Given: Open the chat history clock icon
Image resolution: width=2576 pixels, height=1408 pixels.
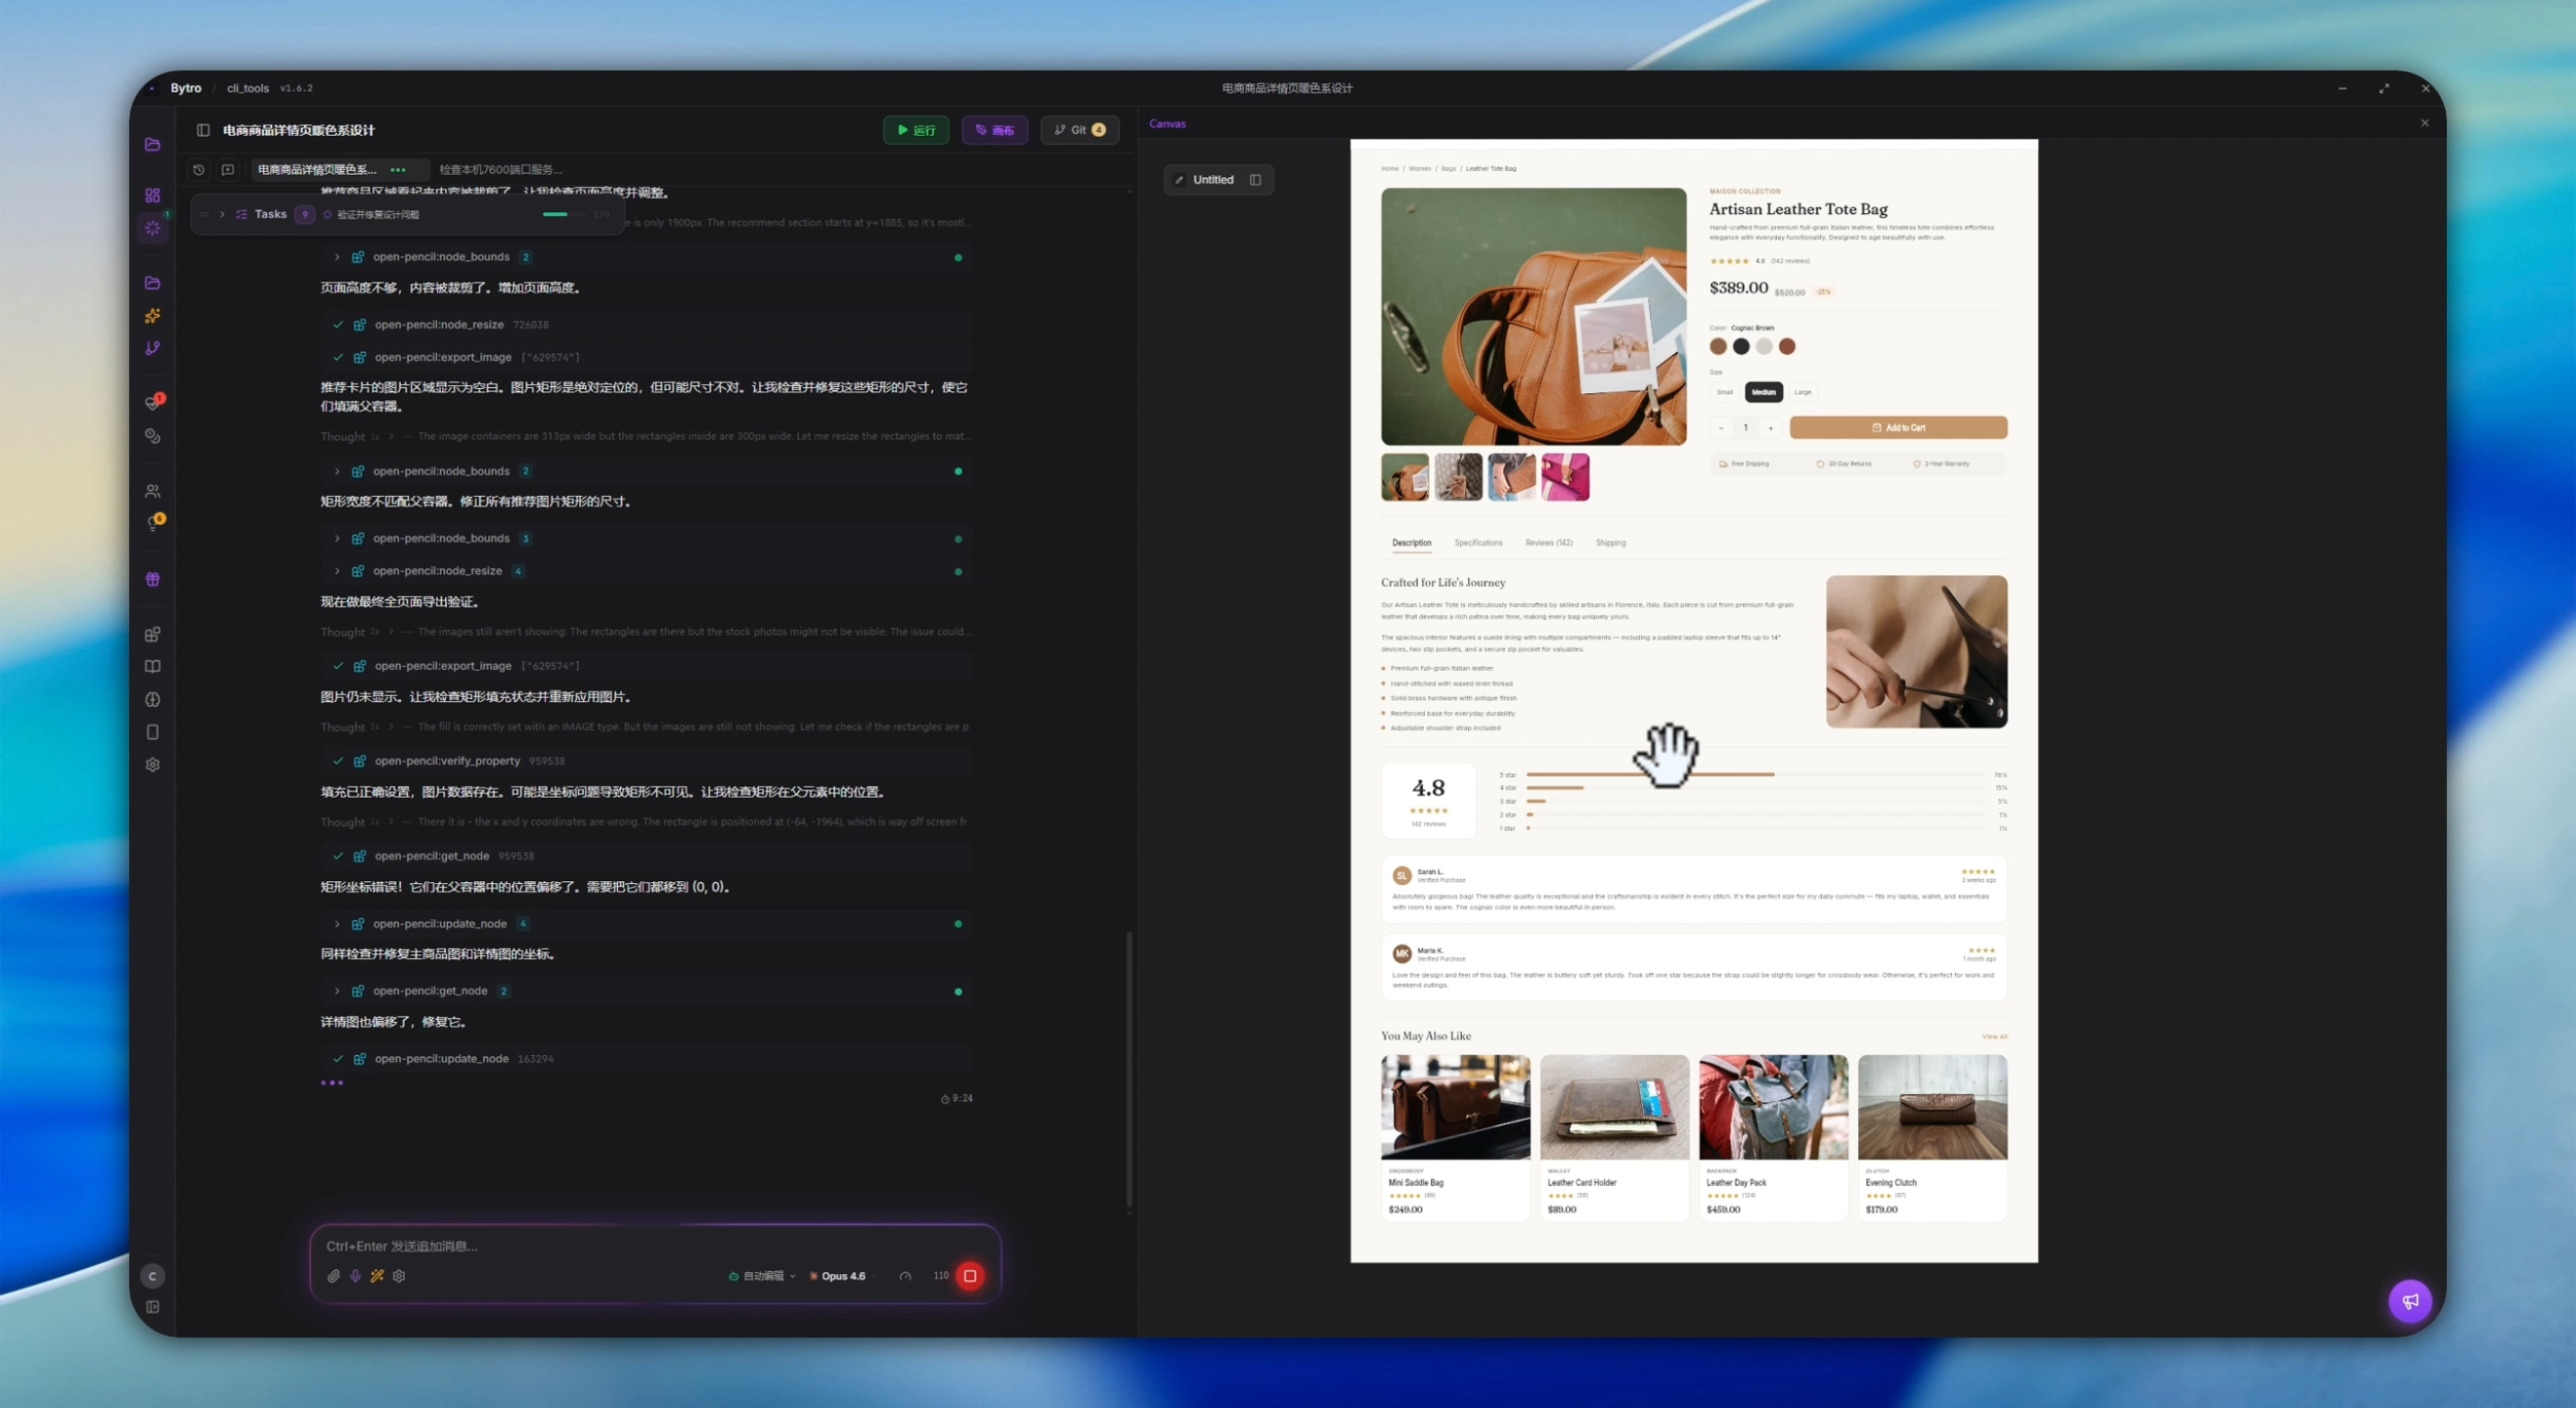Looking at the screenshot, I should 199,170.
